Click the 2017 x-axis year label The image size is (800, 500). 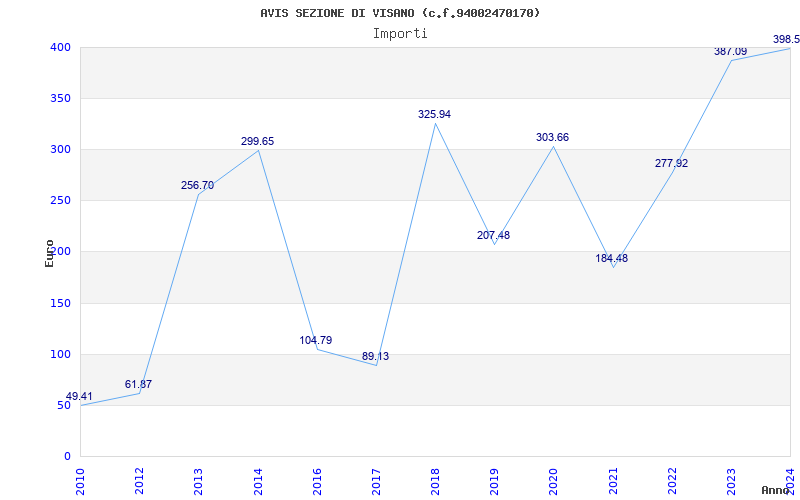pos(376,481)
